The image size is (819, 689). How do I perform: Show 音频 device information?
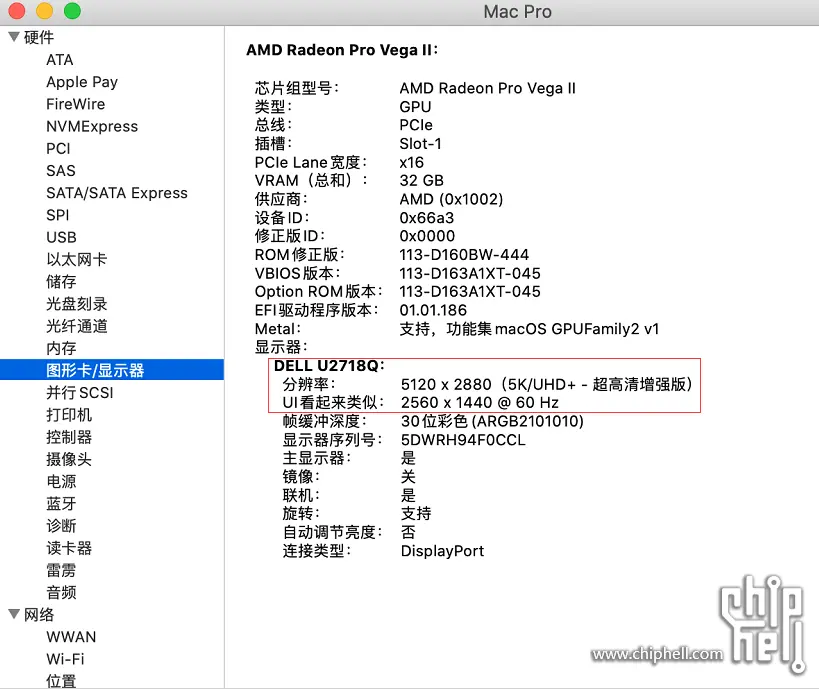pos(61,592)
